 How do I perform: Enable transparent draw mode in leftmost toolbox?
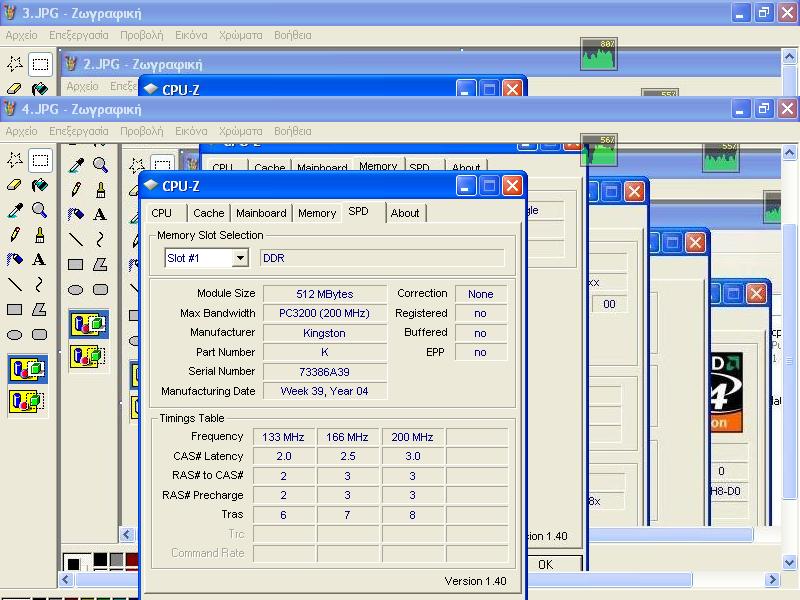pos(27,401)
